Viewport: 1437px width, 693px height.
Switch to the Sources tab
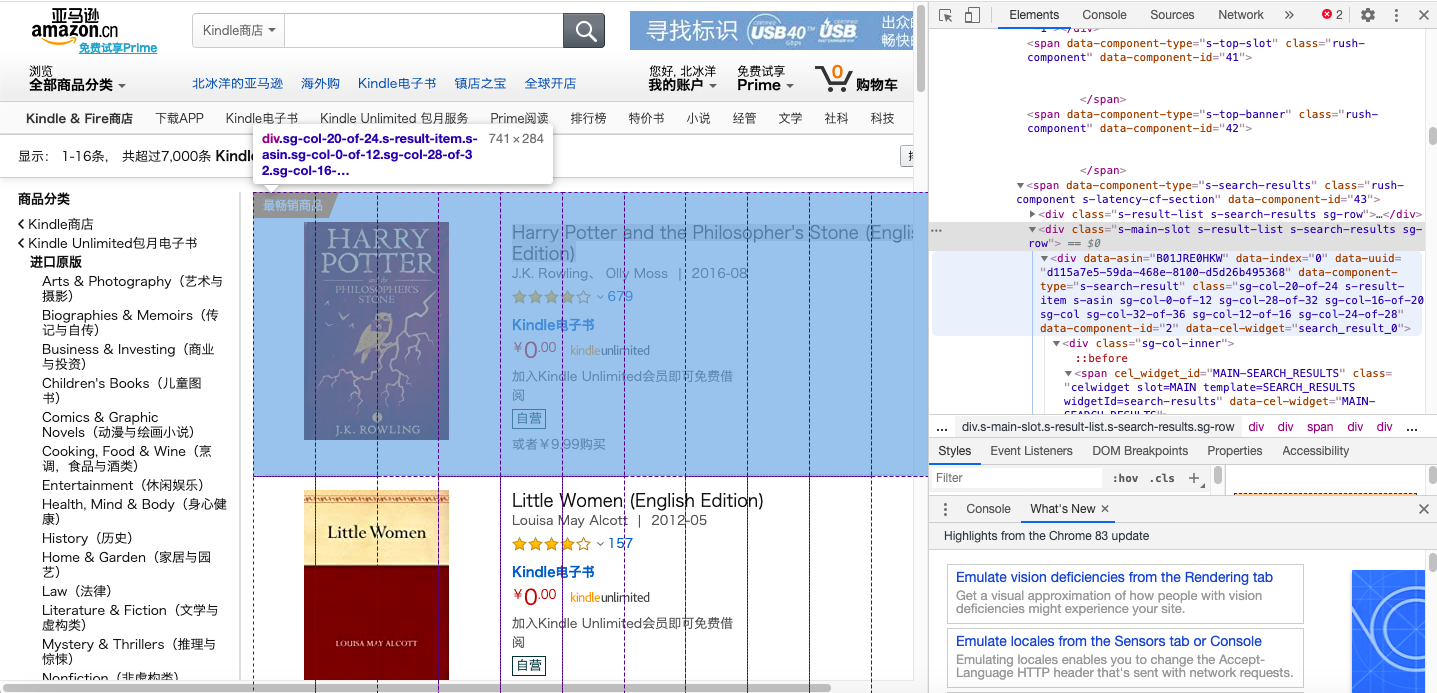(x=1172, y=15)
